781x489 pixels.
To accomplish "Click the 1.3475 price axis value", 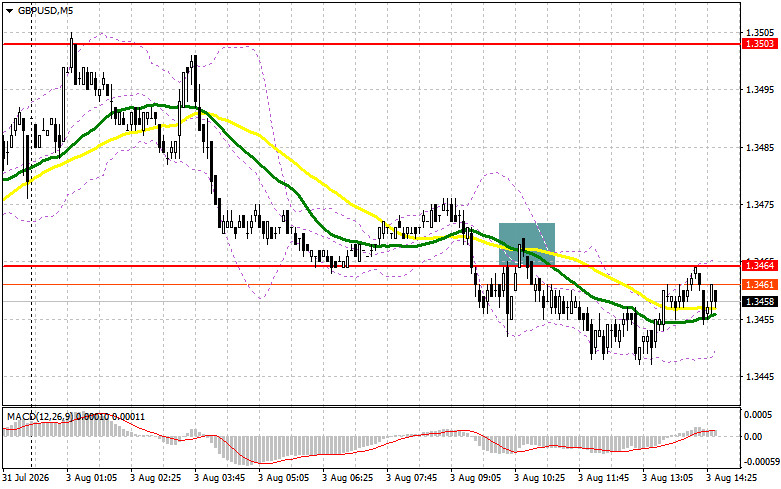I will coord(761,205).
